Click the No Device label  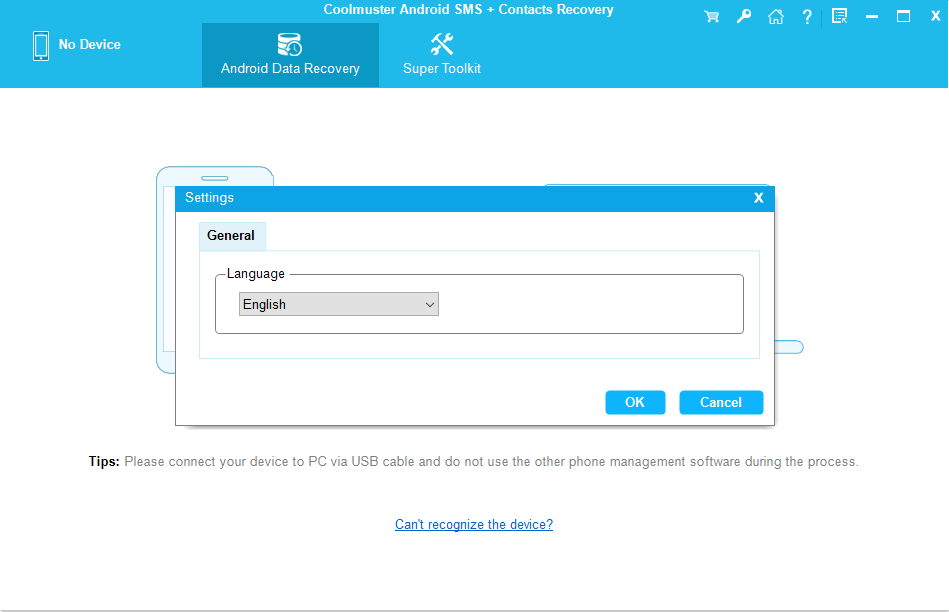90,44
